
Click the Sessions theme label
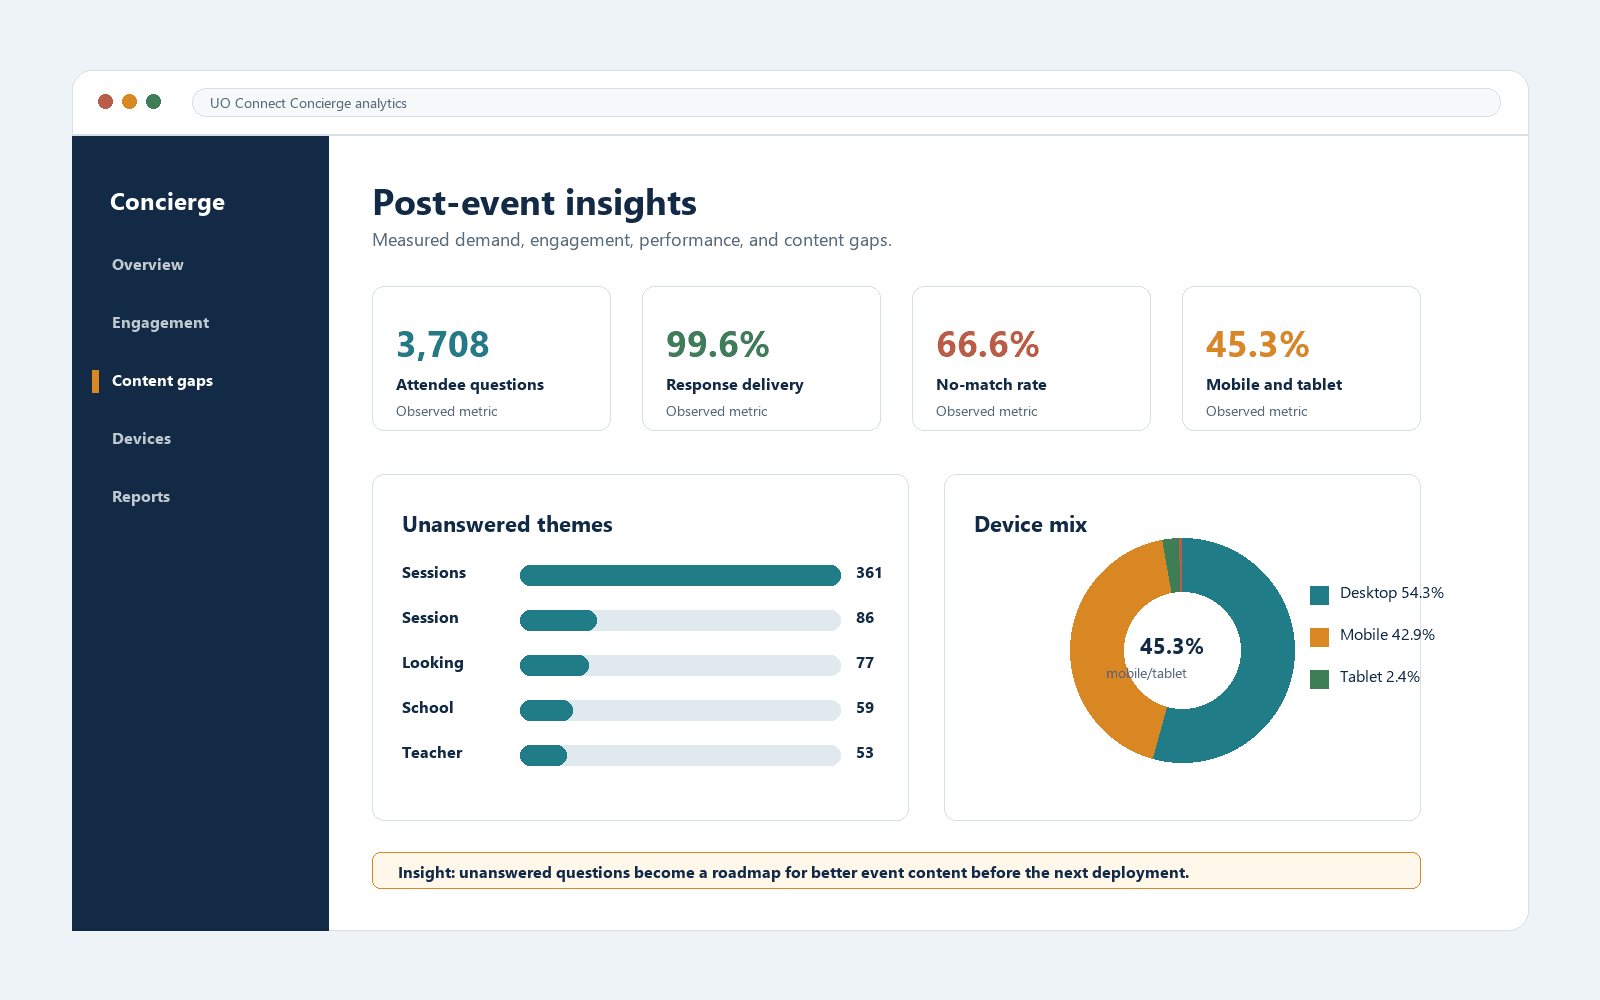point(434,573)
